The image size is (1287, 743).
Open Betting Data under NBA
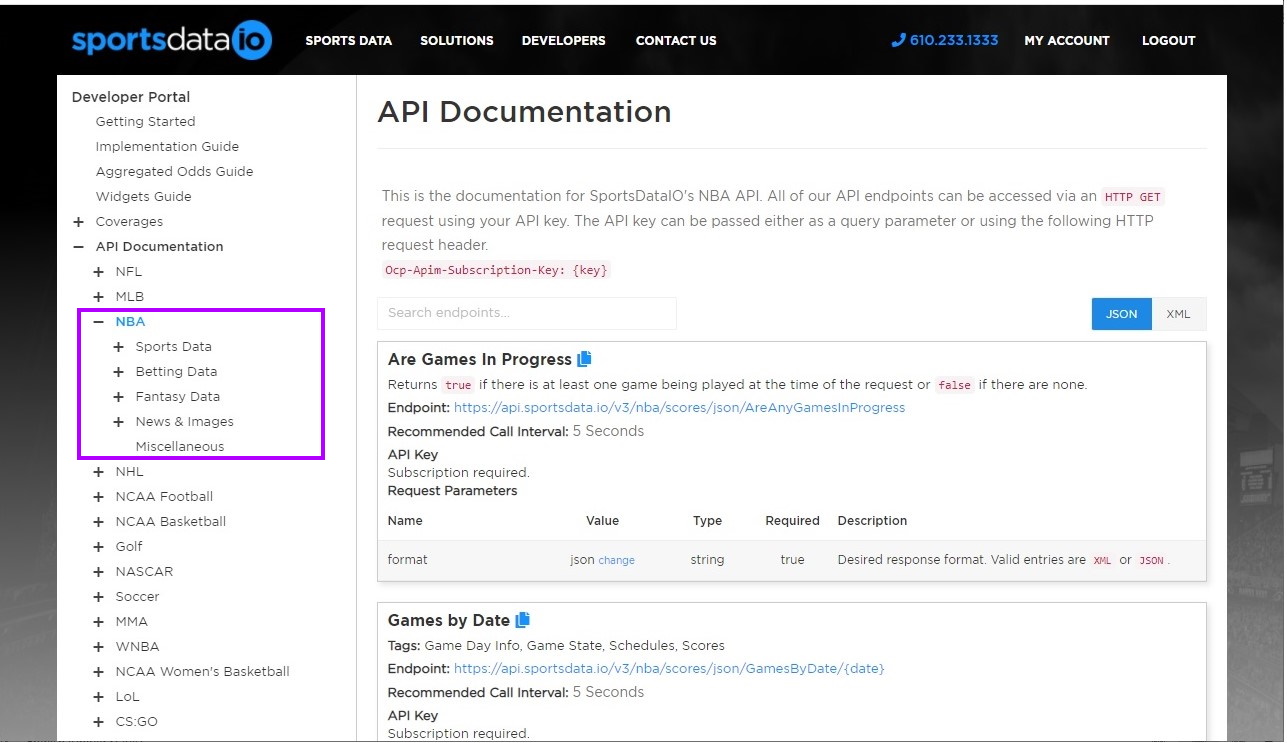click(176, 372)
